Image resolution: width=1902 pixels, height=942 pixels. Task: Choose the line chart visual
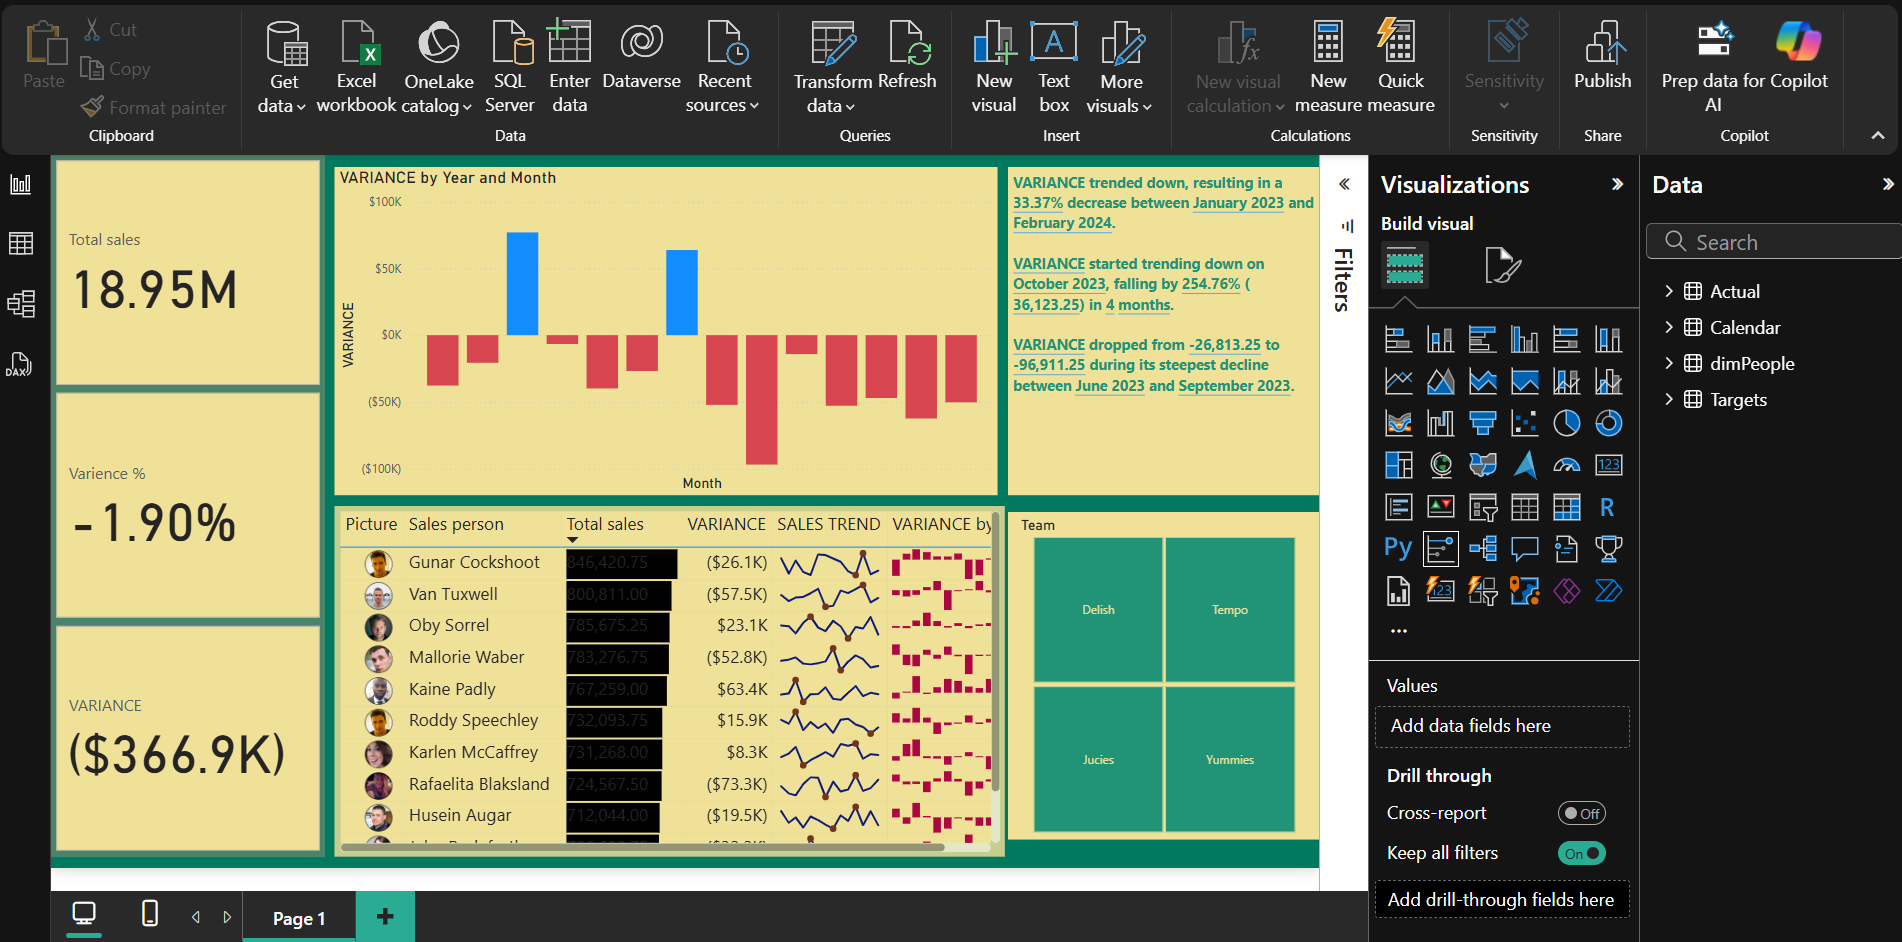pyautogui.click(x=1398, y=381)
